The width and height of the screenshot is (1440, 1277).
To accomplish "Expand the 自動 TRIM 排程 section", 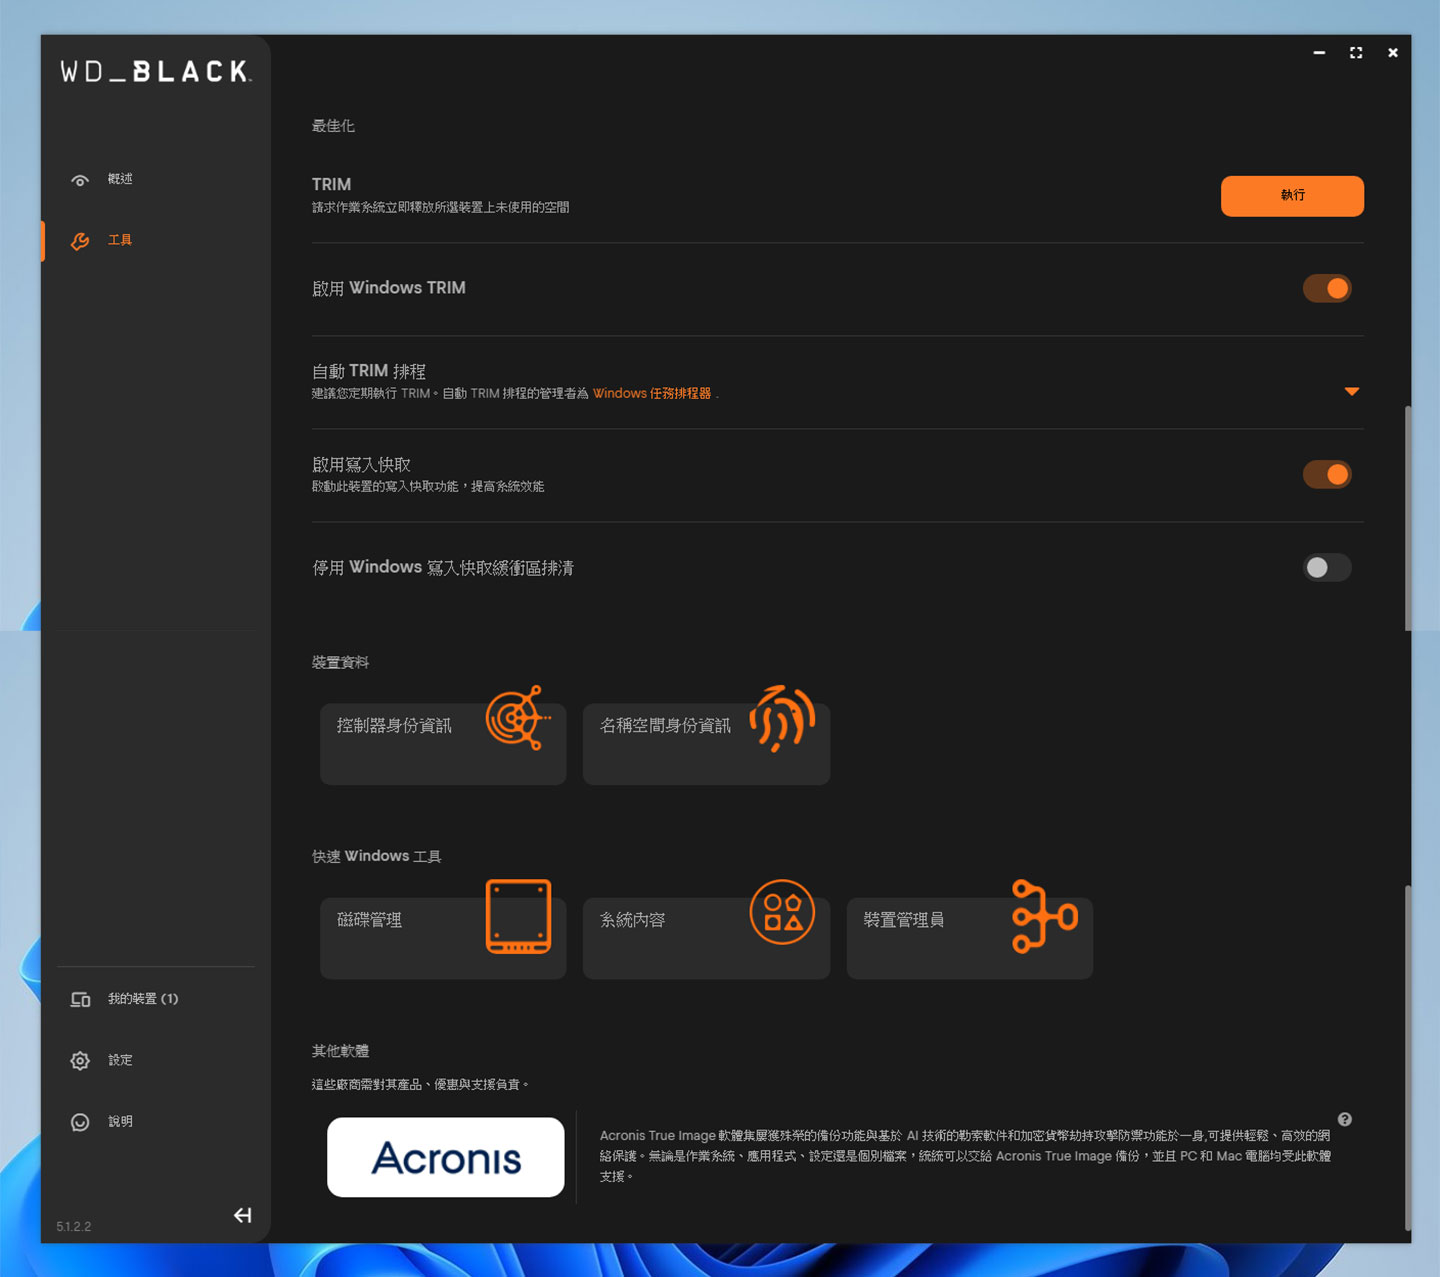I will click(x=1351, y=391).
